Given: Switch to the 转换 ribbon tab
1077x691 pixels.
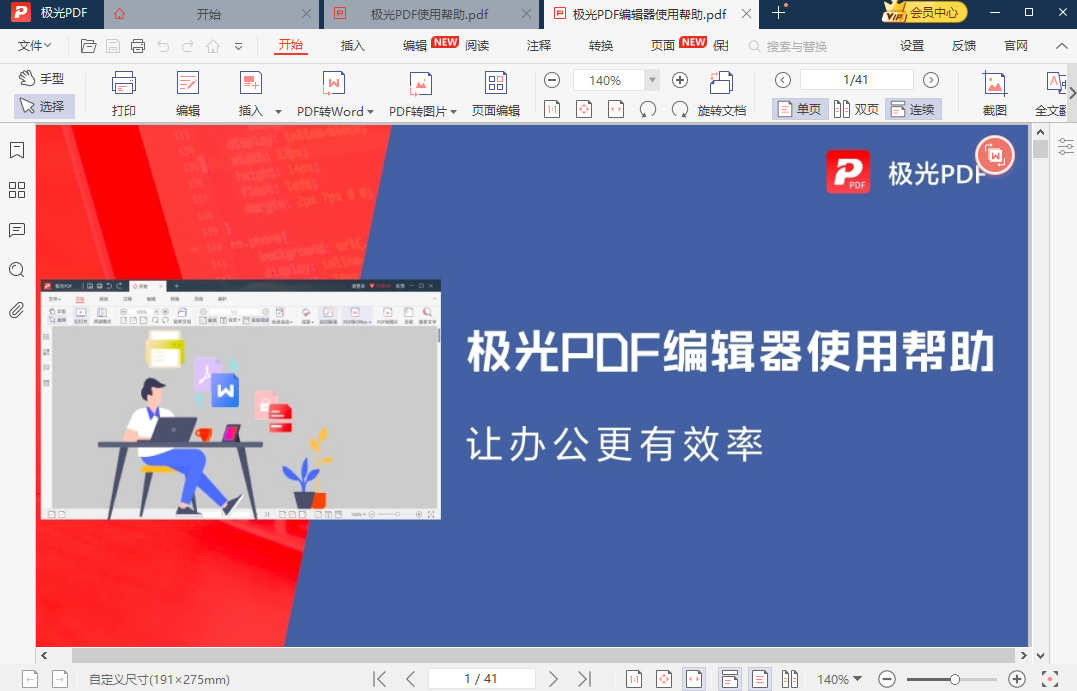Looking at the screenshot, I should click(601, 45).
